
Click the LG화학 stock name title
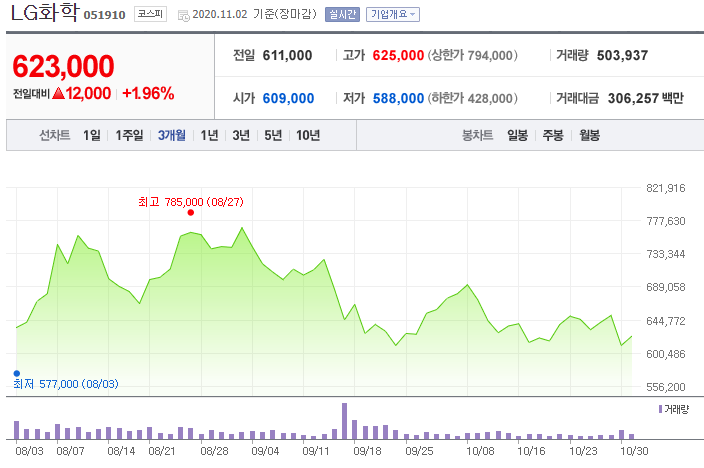(x=44, y=13)
